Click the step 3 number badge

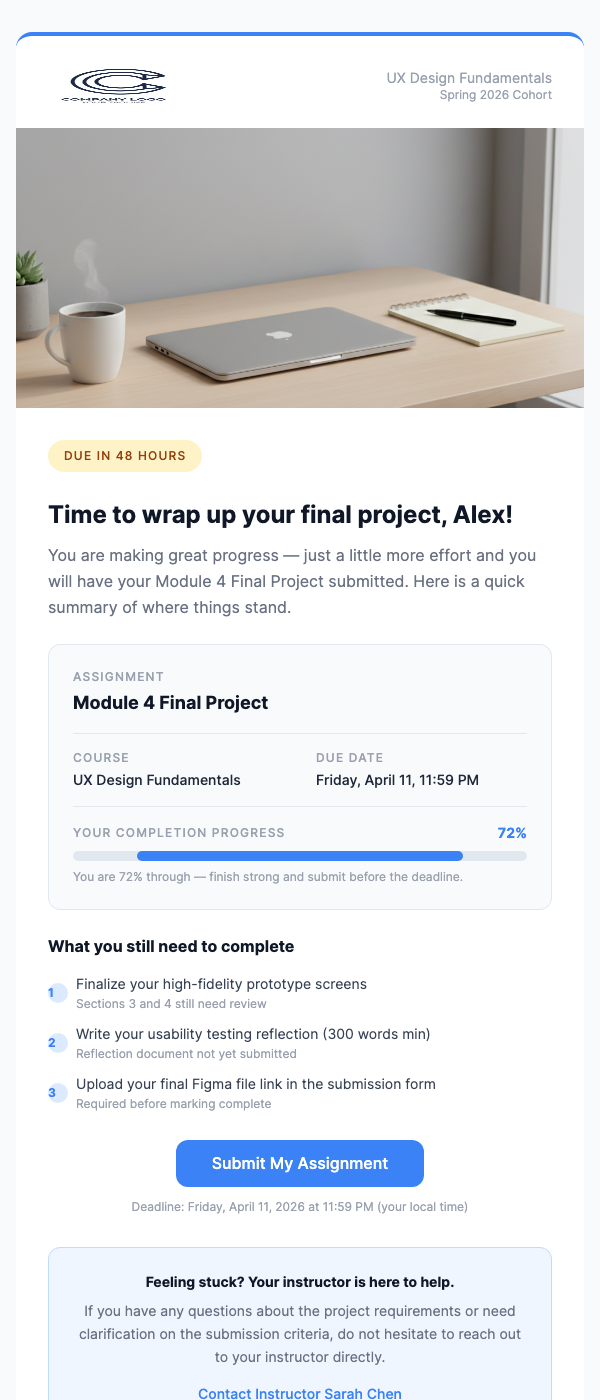point(57,1093)
